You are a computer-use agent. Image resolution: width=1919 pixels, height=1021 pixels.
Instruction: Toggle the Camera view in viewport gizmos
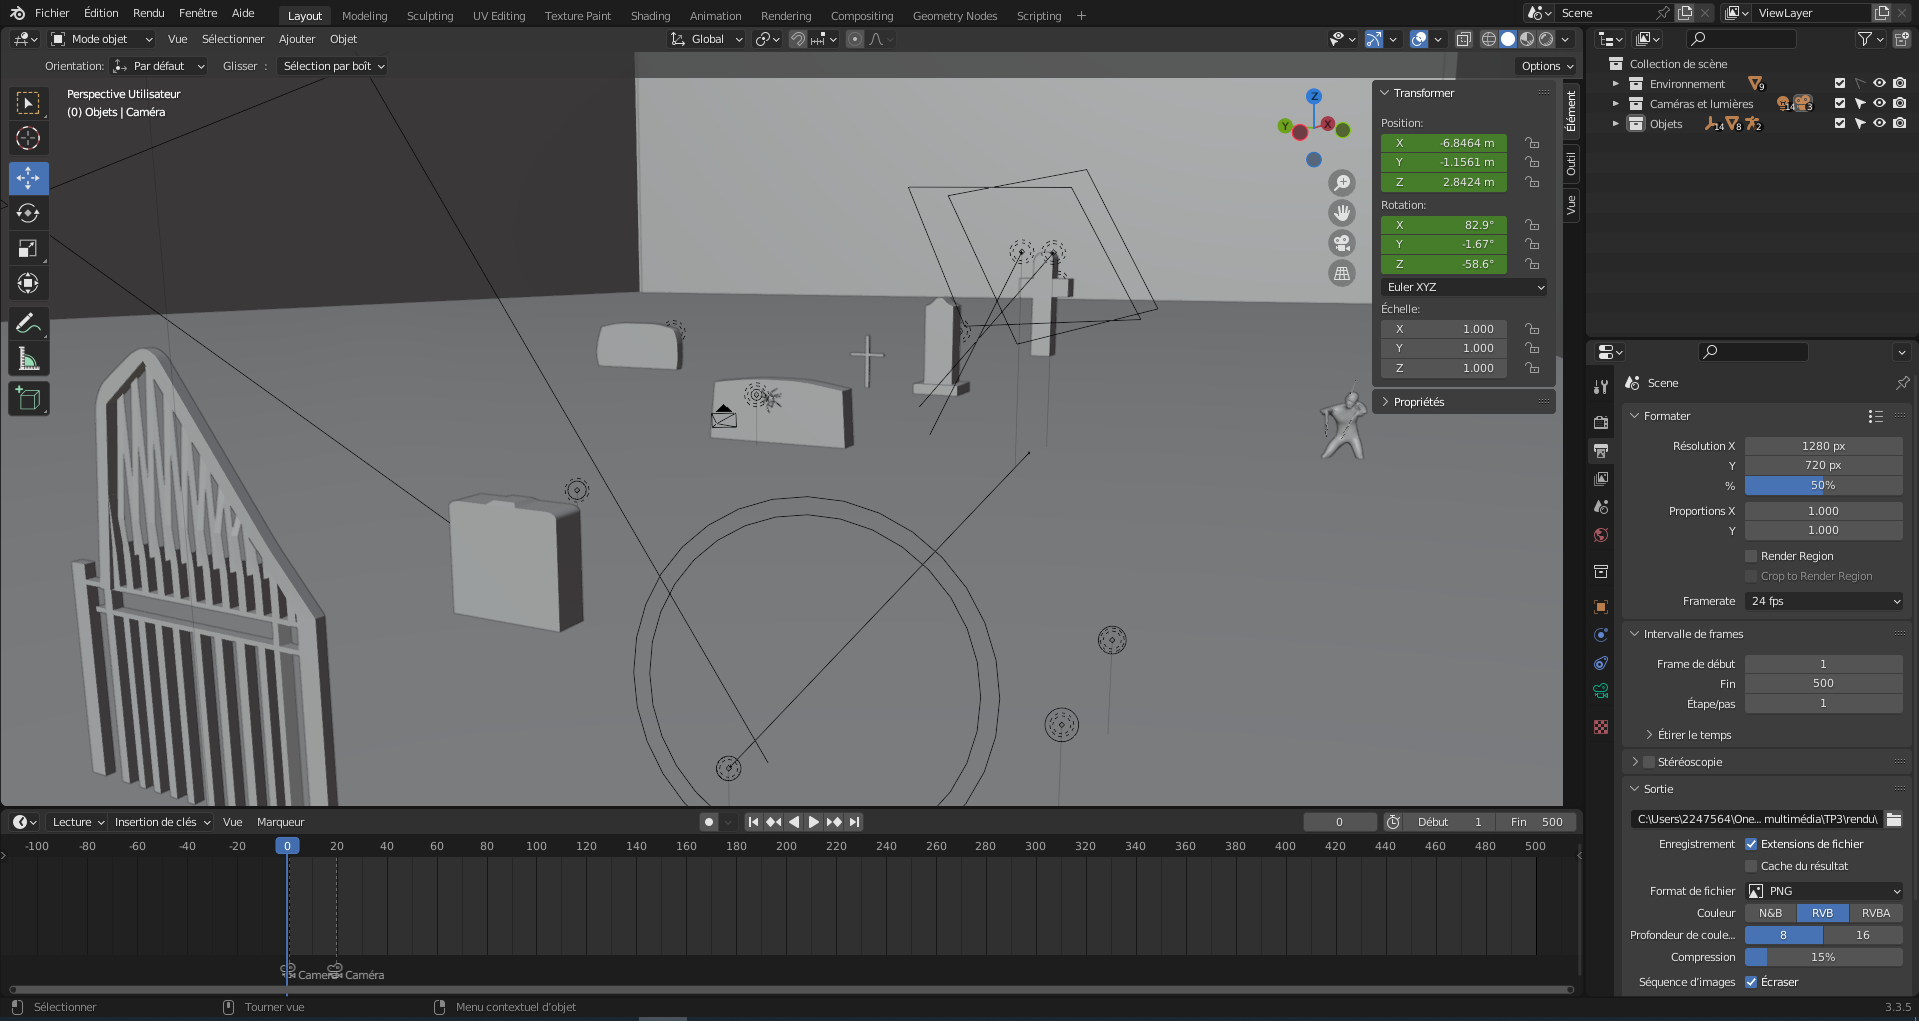(x=1342, y=243)
